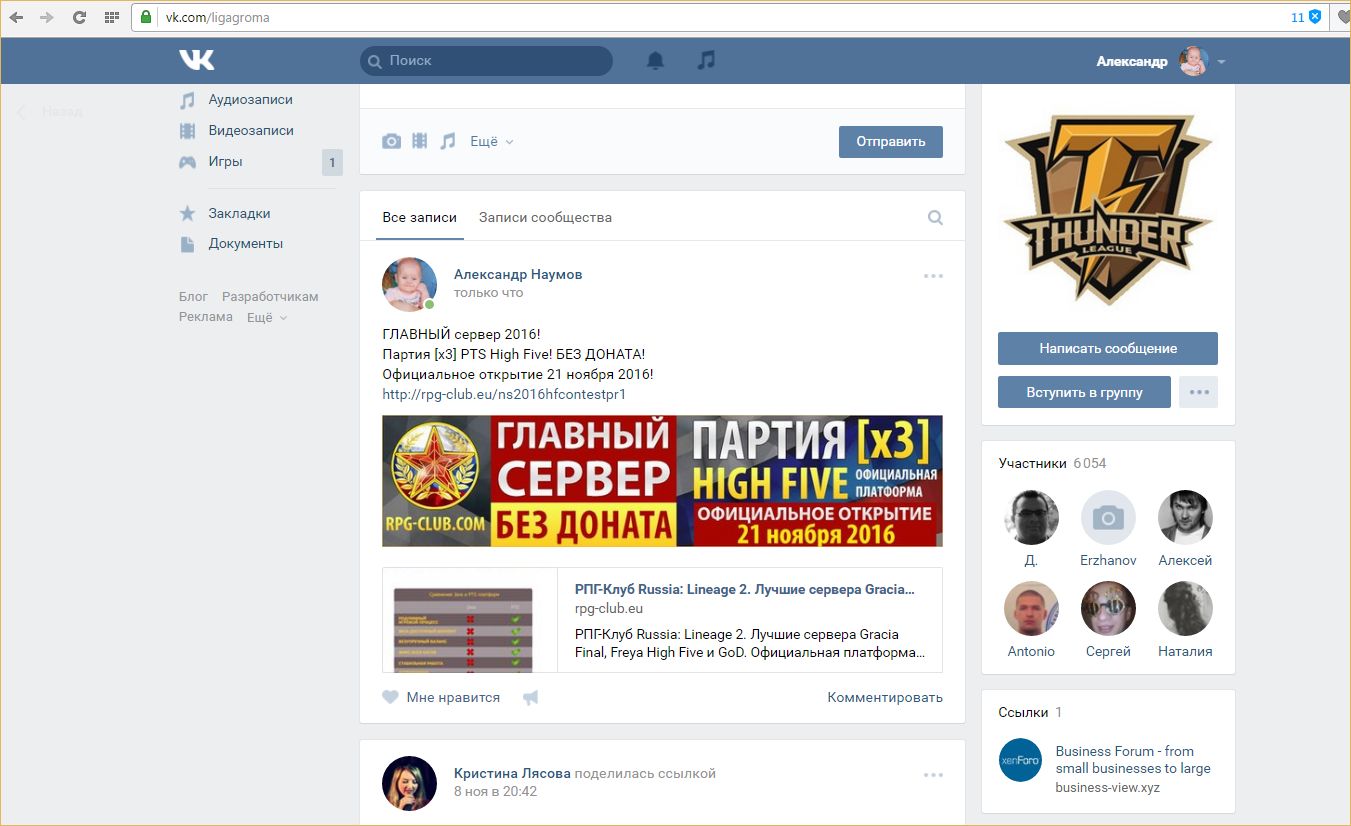This screenshot has height=826, width=1351.
Task: Attach a photo with camera icon
Action: click(x=391, y=142)
